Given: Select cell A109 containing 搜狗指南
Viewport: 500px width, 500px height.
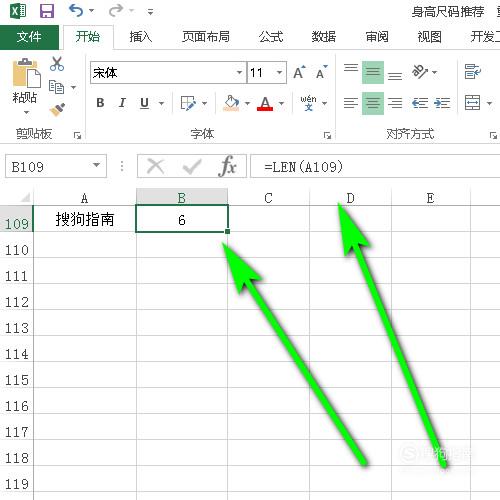Looking at the screenshot, I should click(85, 219).
